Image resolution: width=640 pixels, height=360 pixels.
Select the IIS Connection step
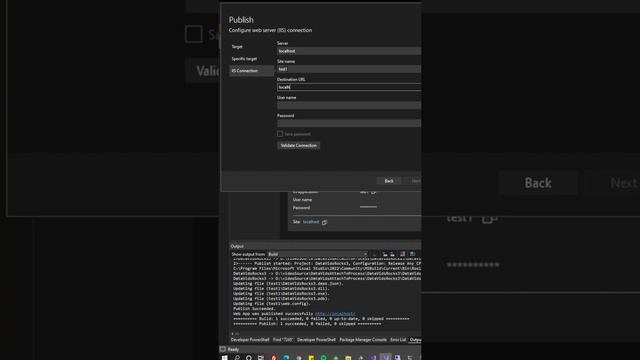pyautogui.click(x=251, y=71)
